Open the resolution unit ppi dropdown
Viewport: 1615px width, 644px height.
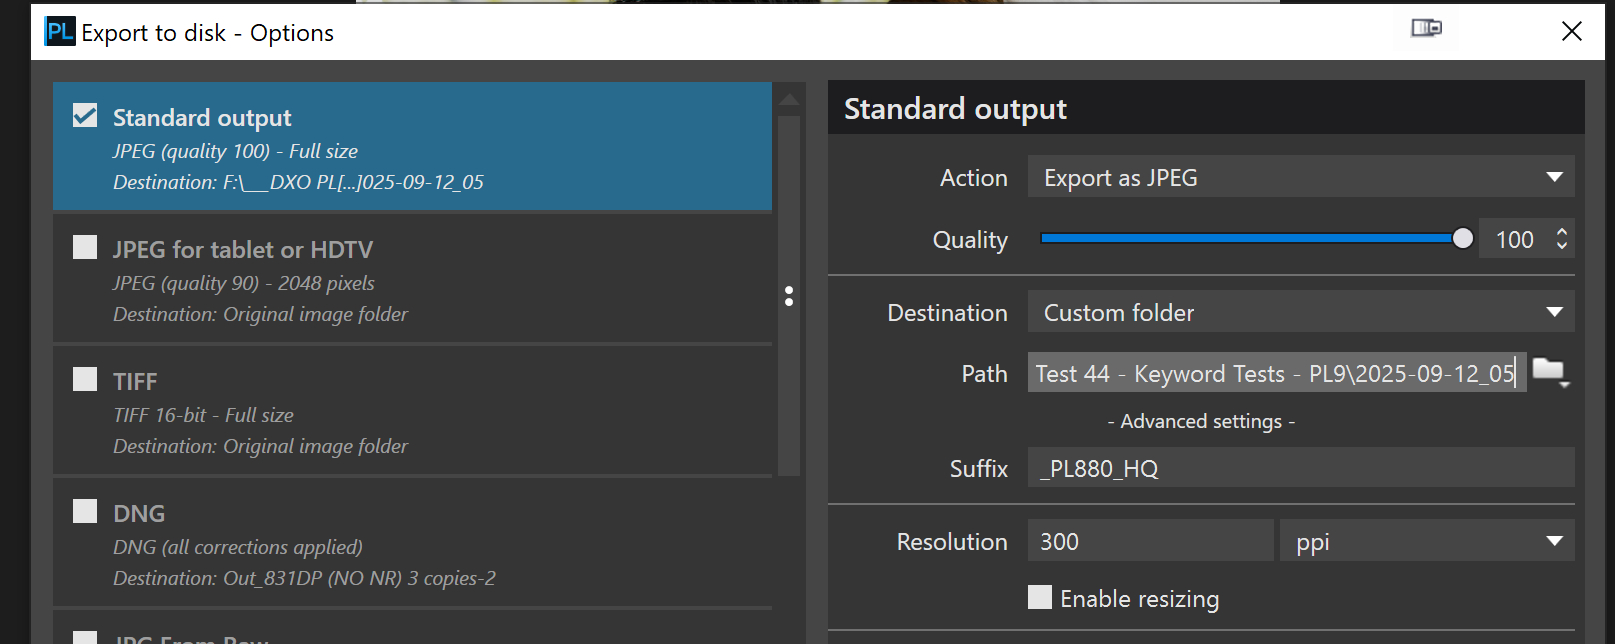1426,541
